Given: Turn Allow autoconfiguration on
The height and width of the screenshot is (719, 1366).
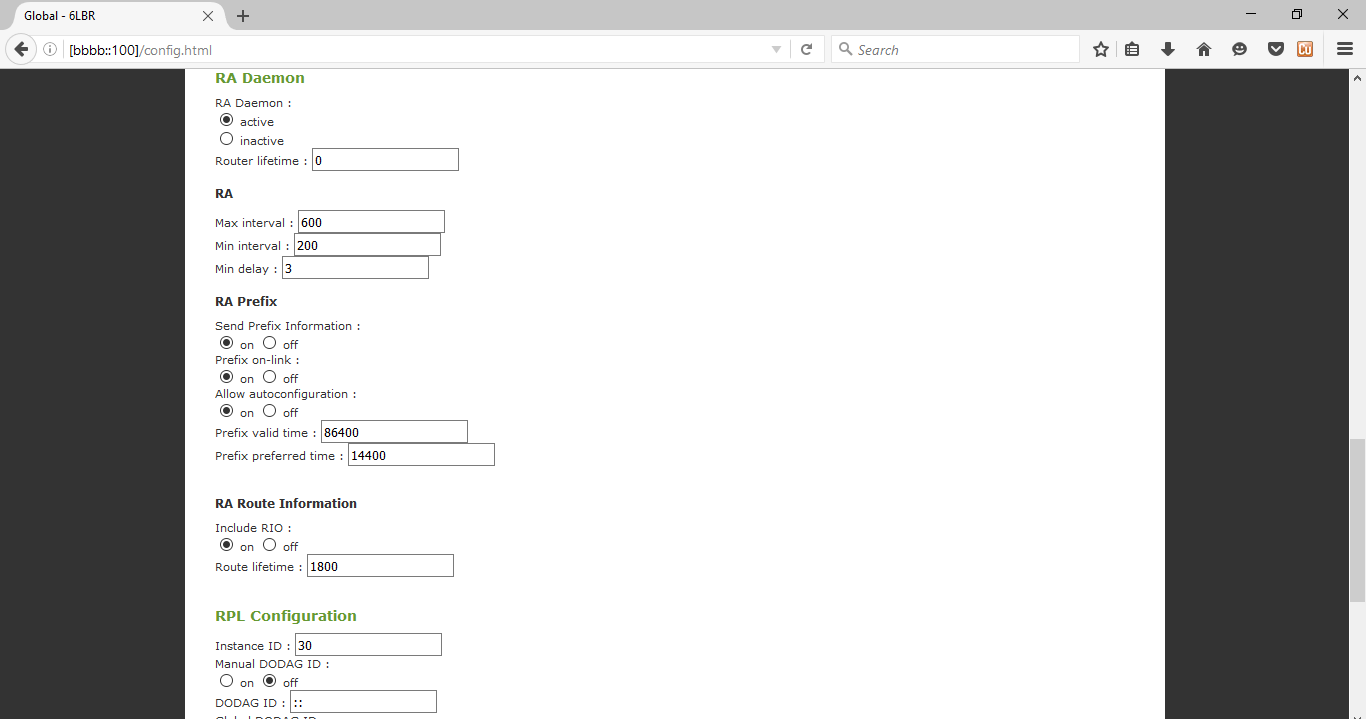Looking at the screenshot, I should (x=226, y=411).
